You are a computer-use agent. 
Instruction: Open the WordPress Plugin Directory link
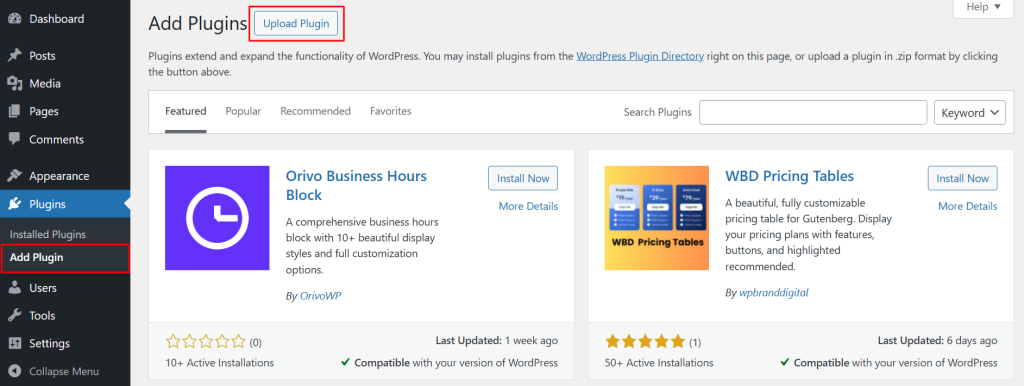click(x=640, y=56)
